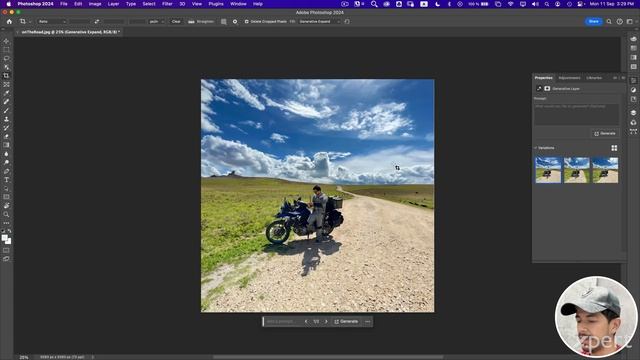This screenshot has width=640, height=360.
Task: Click the Straighten button
Action: (x=201, y=22)
